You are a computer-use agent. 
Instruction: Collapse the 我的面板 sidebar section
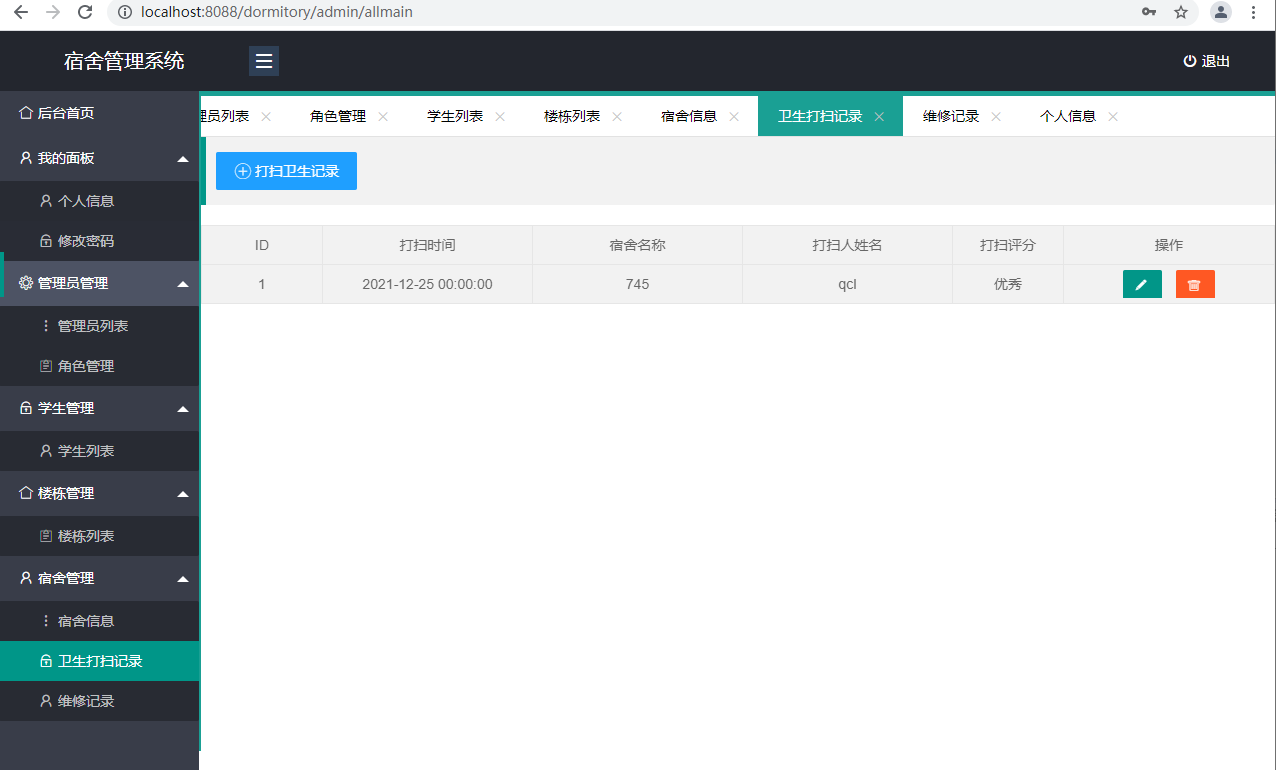[x=182, y=159]
